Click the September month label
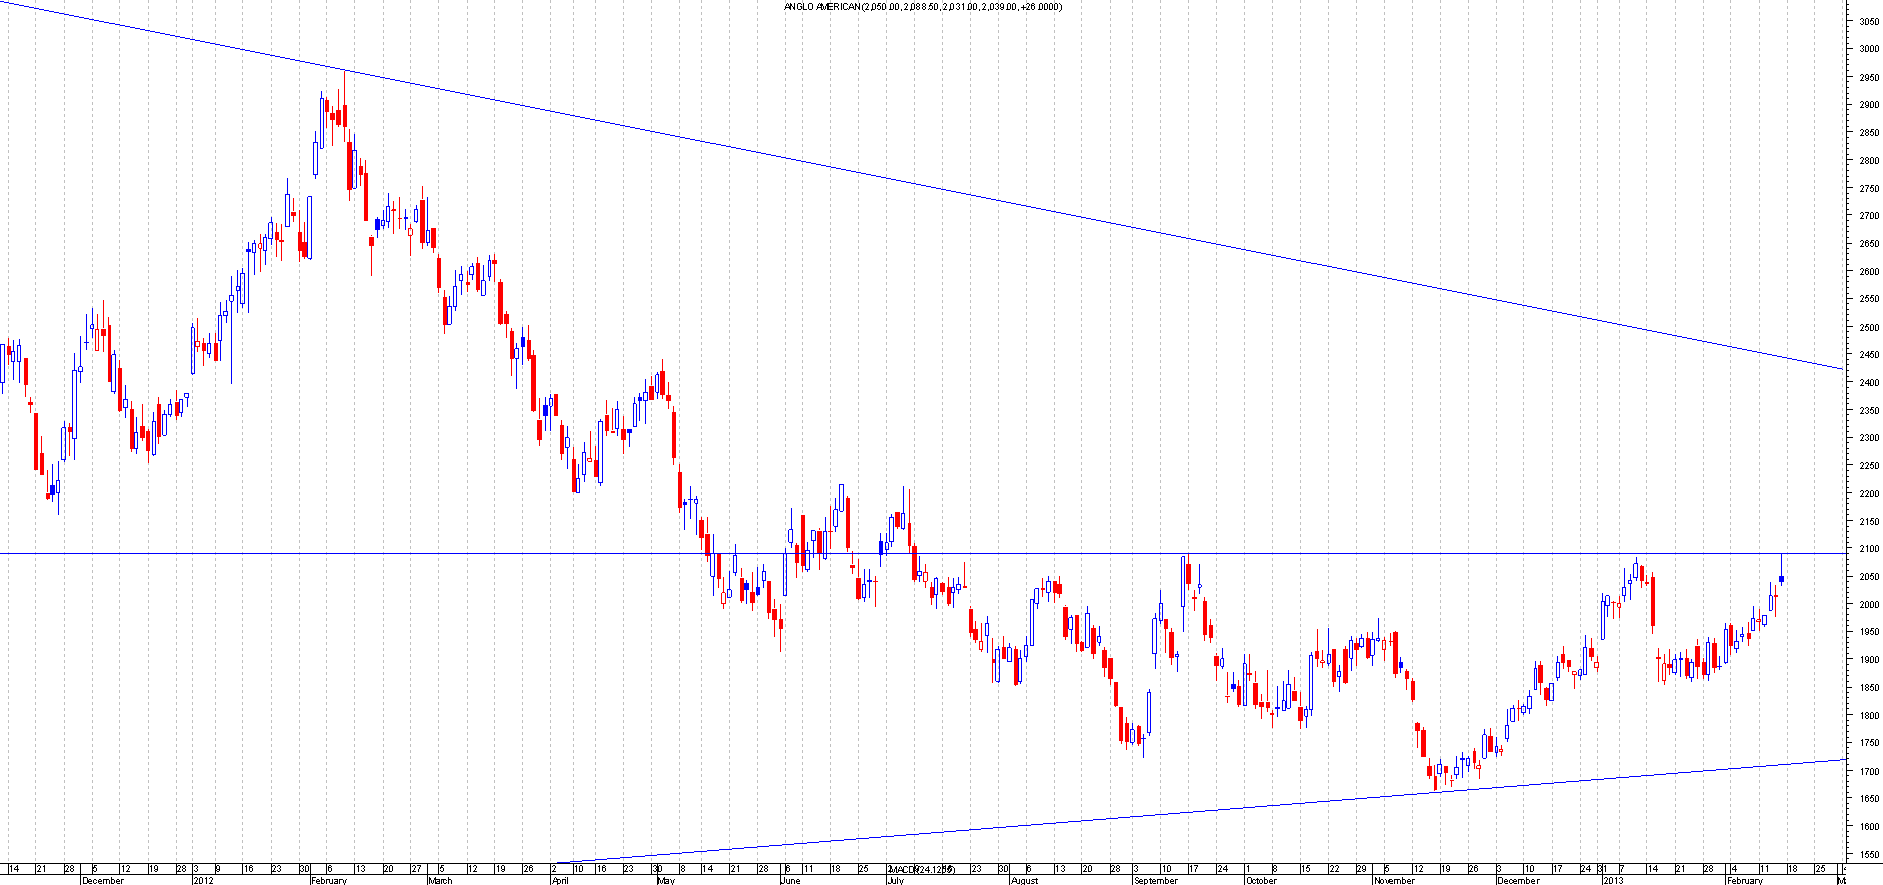Screen dimensions: 1883x885 pyautogui.click(x=1156, y=881)
